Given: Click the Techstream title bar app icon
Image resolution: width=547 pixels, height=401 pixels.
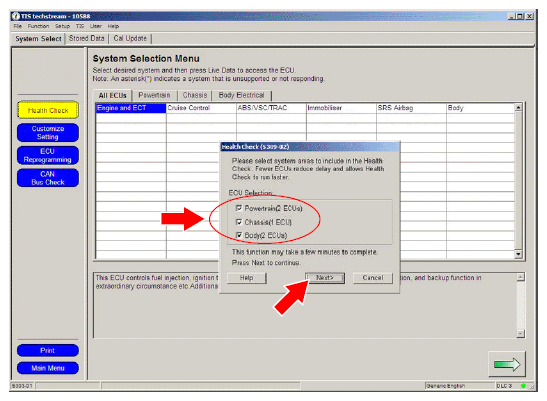Looking at the screenshot, I should pos(16,16).
